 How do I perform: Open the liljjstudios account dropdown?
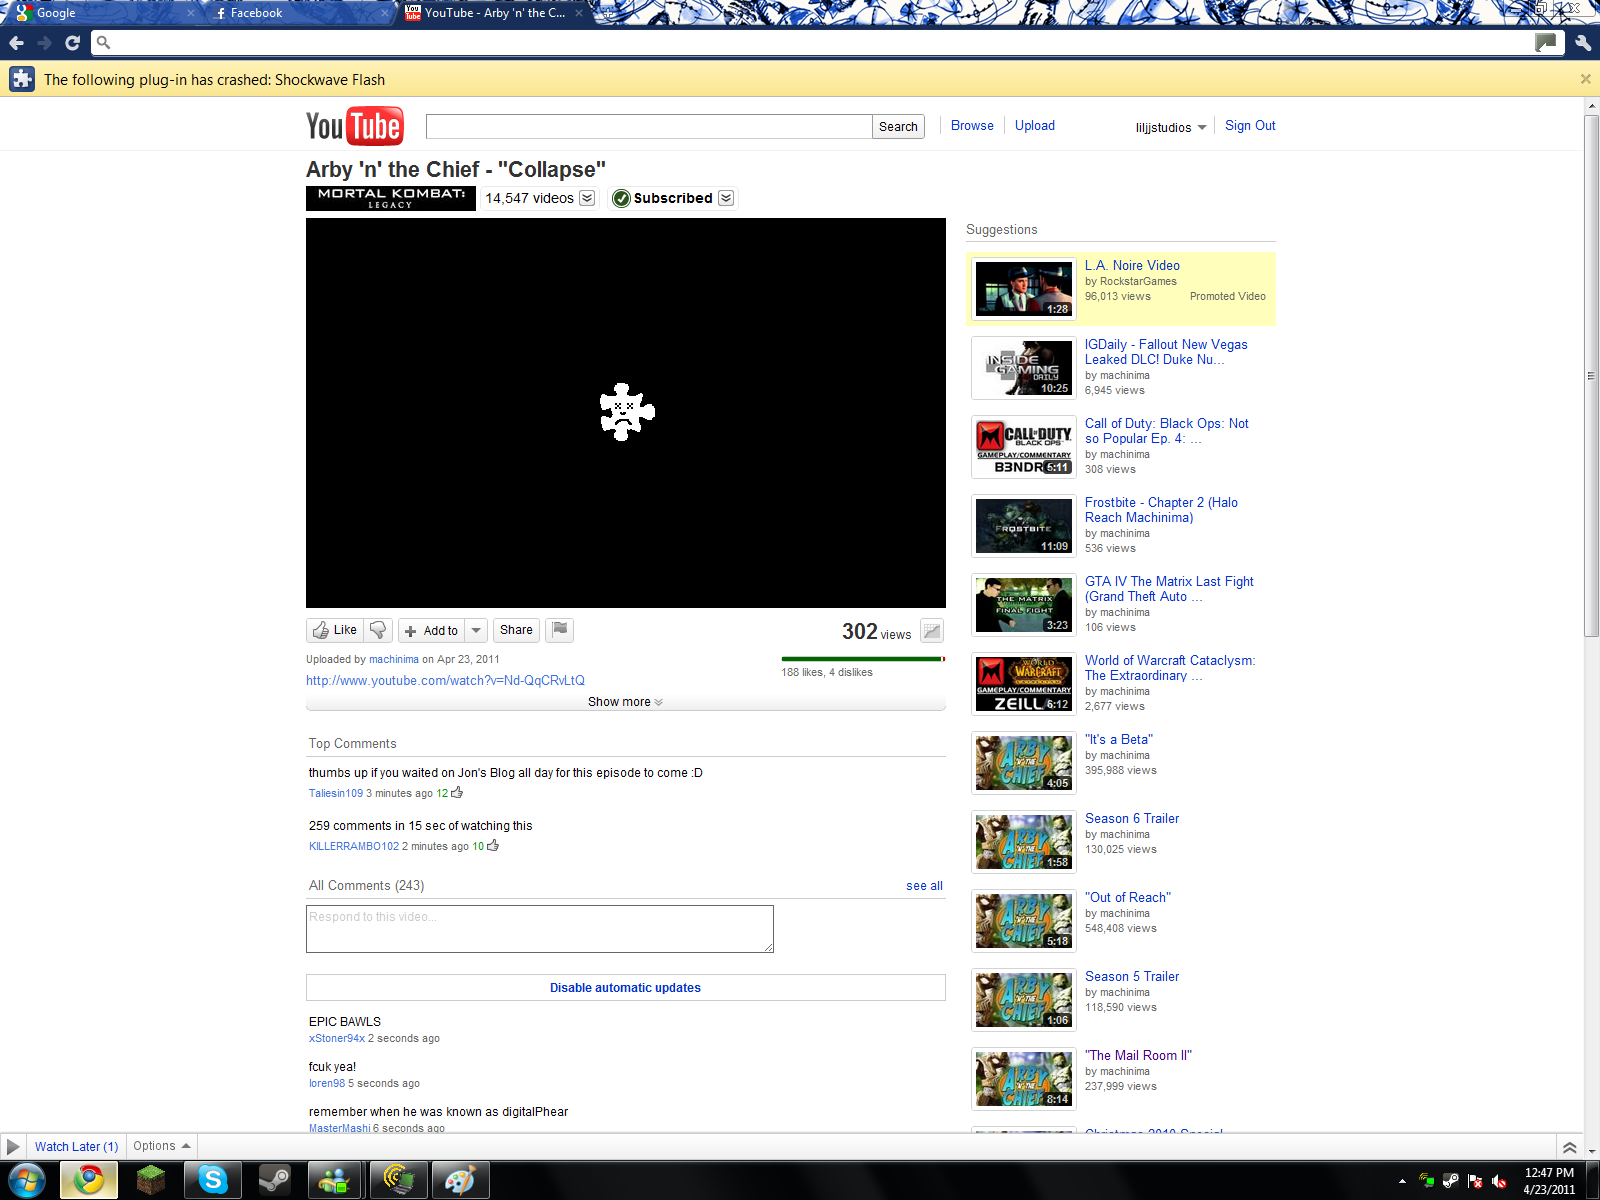[1171, 127]
